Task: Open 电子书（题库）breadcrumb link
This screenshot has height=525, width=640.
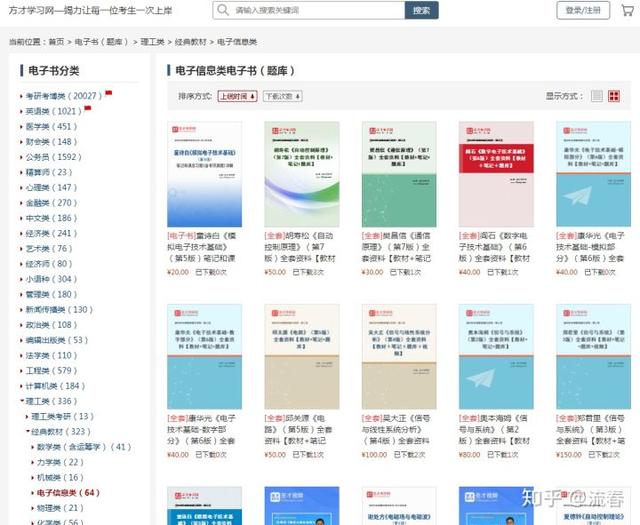Action: tap(101, 42)
